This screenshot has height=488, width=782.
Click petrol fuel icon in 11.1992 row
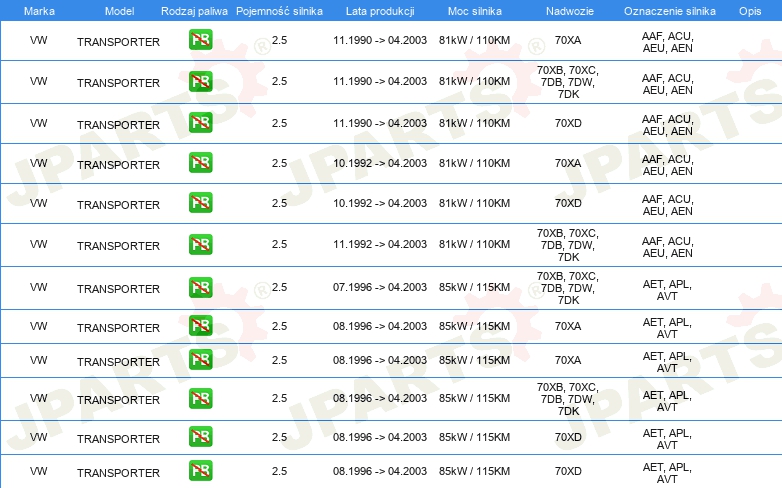pos(200,244)
